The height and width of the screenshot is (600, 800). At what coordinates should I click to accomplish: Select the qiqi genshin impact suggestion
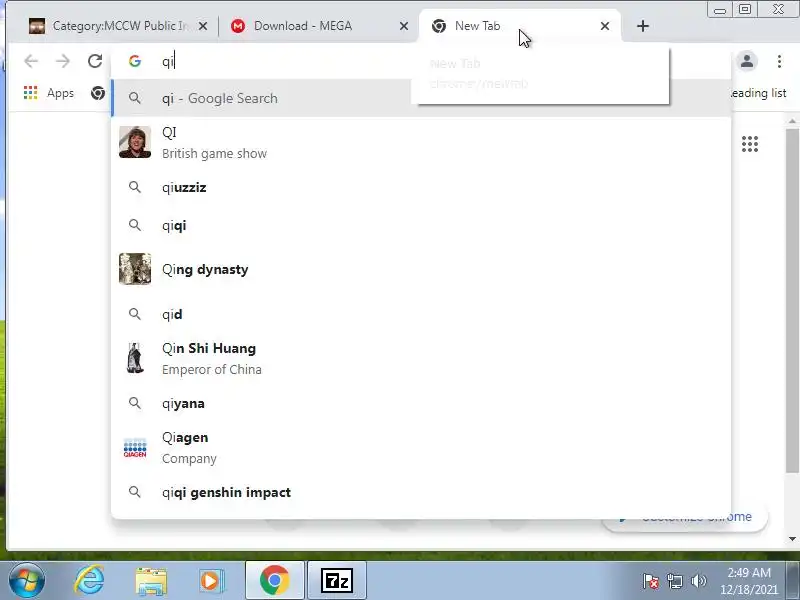pos(421,492)
